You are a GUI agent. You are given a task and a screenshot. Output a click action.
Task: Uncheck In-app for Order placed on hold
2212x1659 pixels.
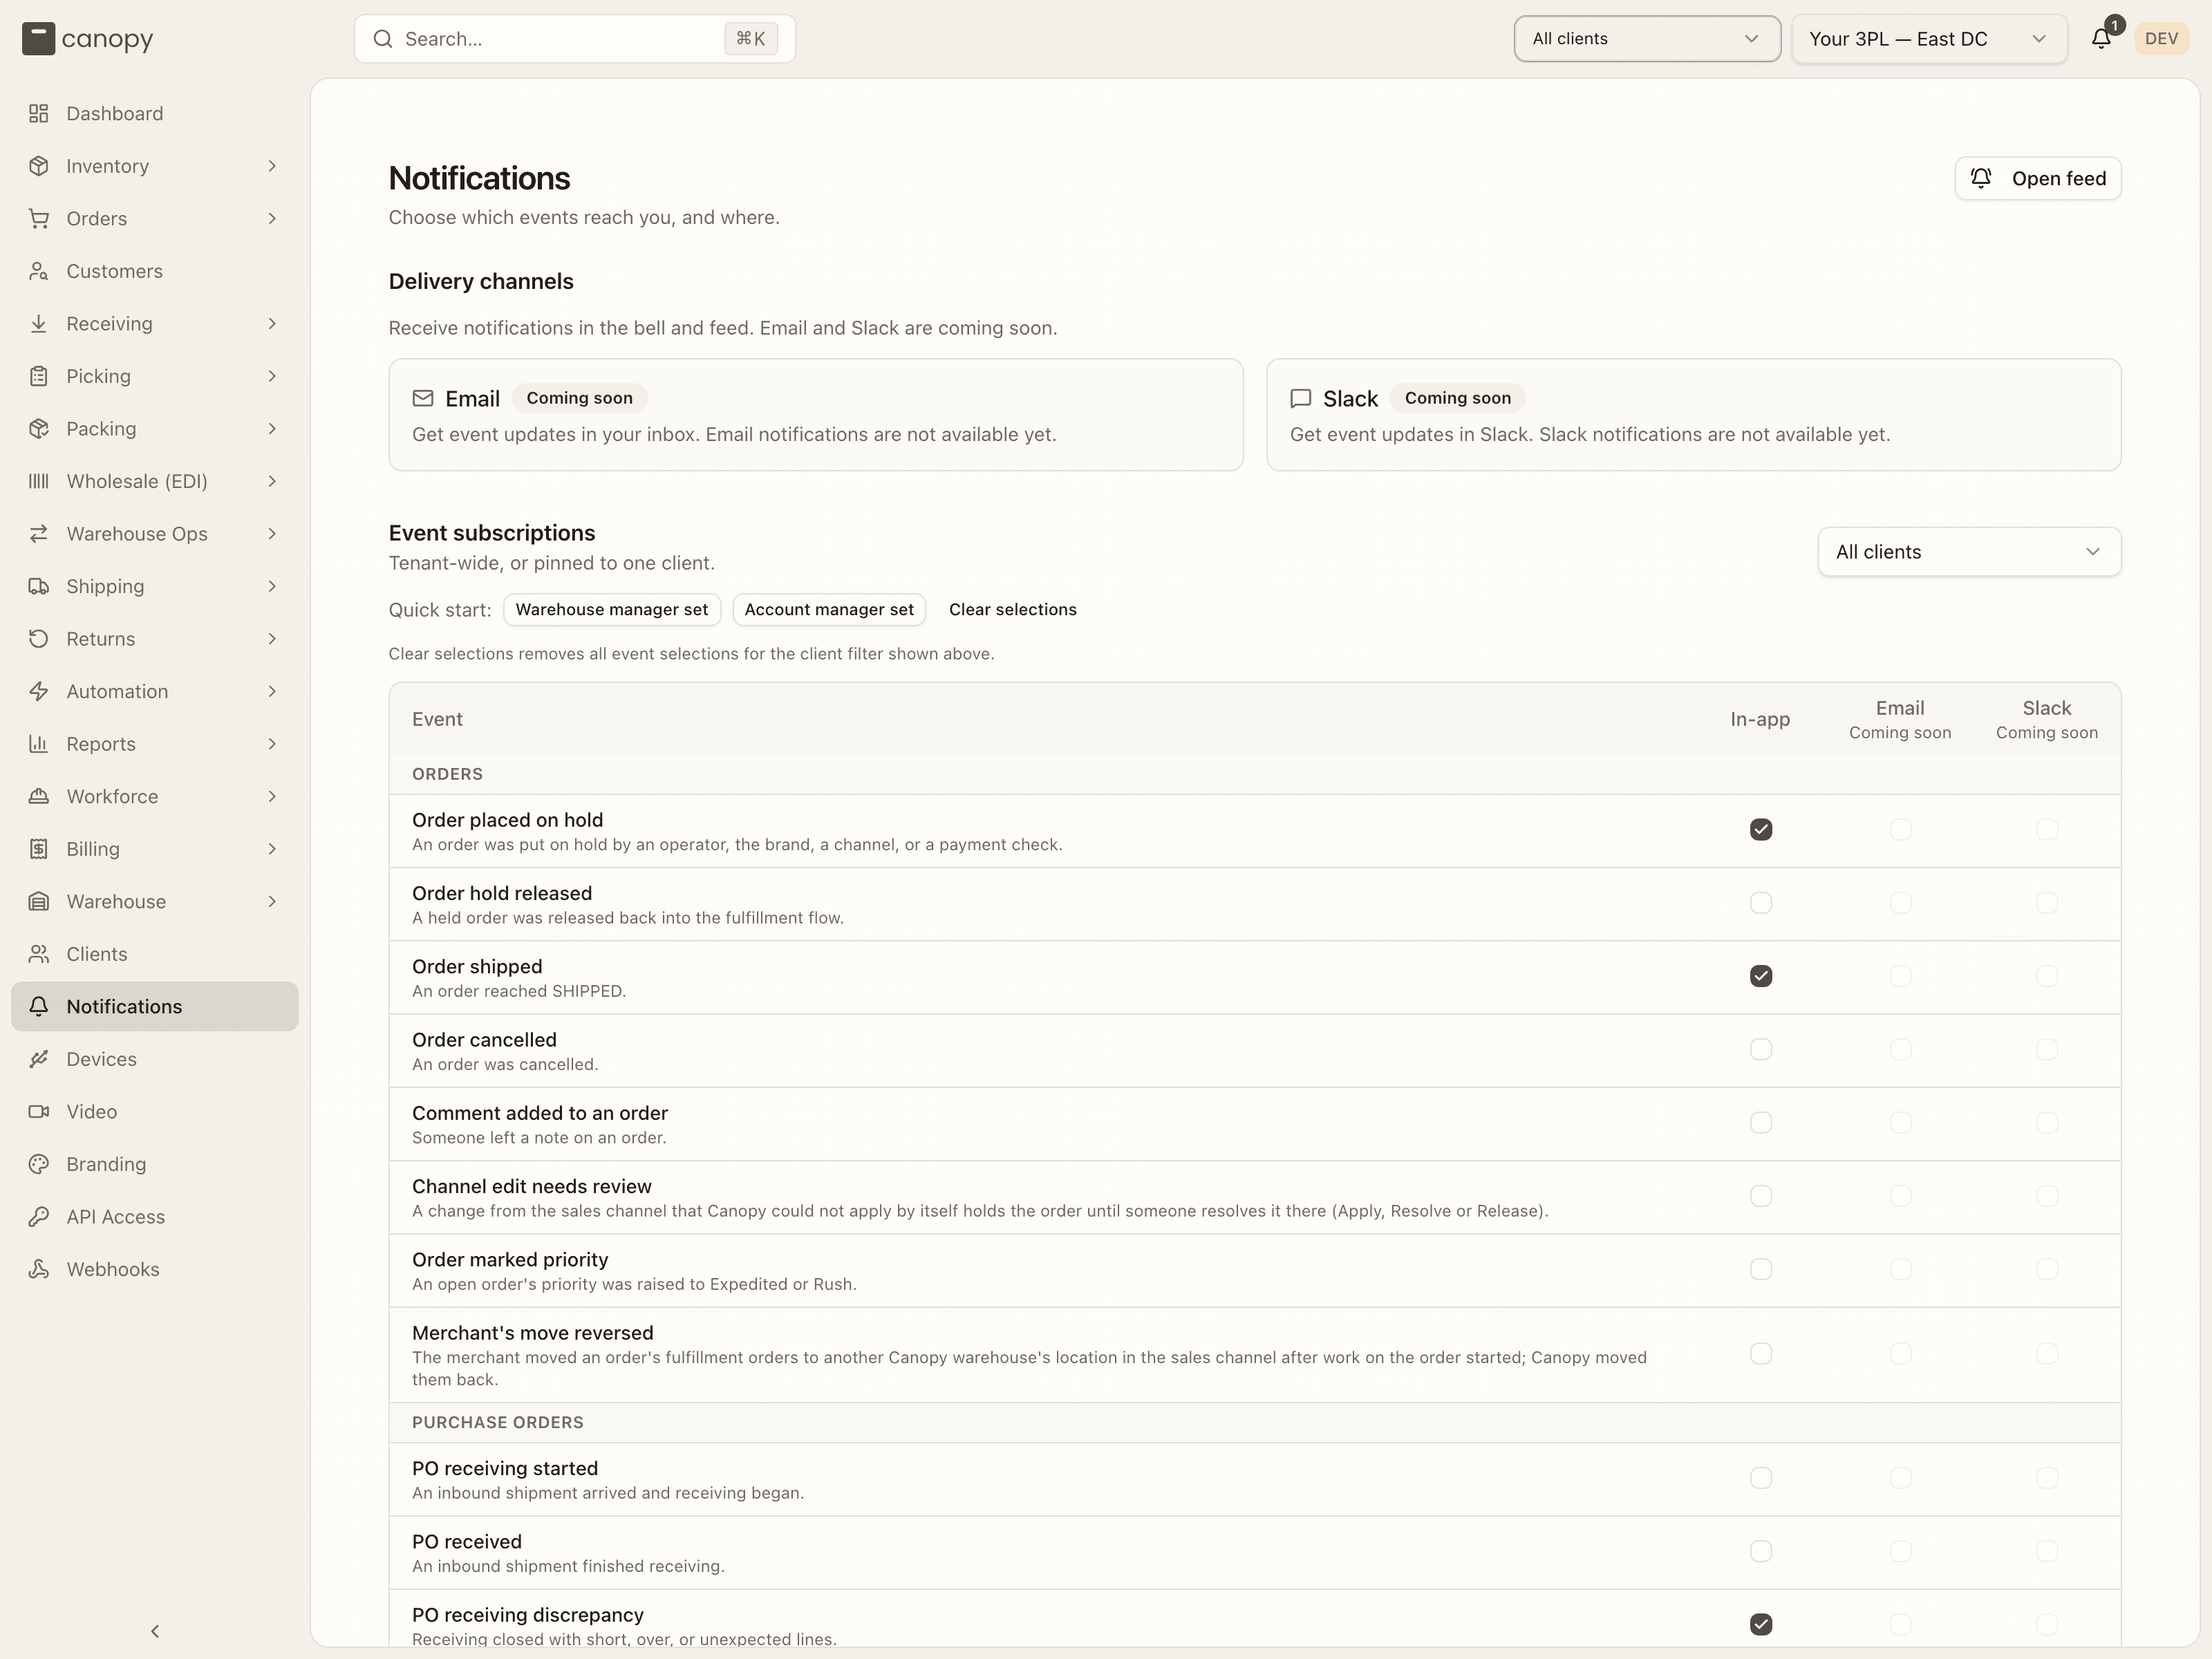[x=1761, y=830]
